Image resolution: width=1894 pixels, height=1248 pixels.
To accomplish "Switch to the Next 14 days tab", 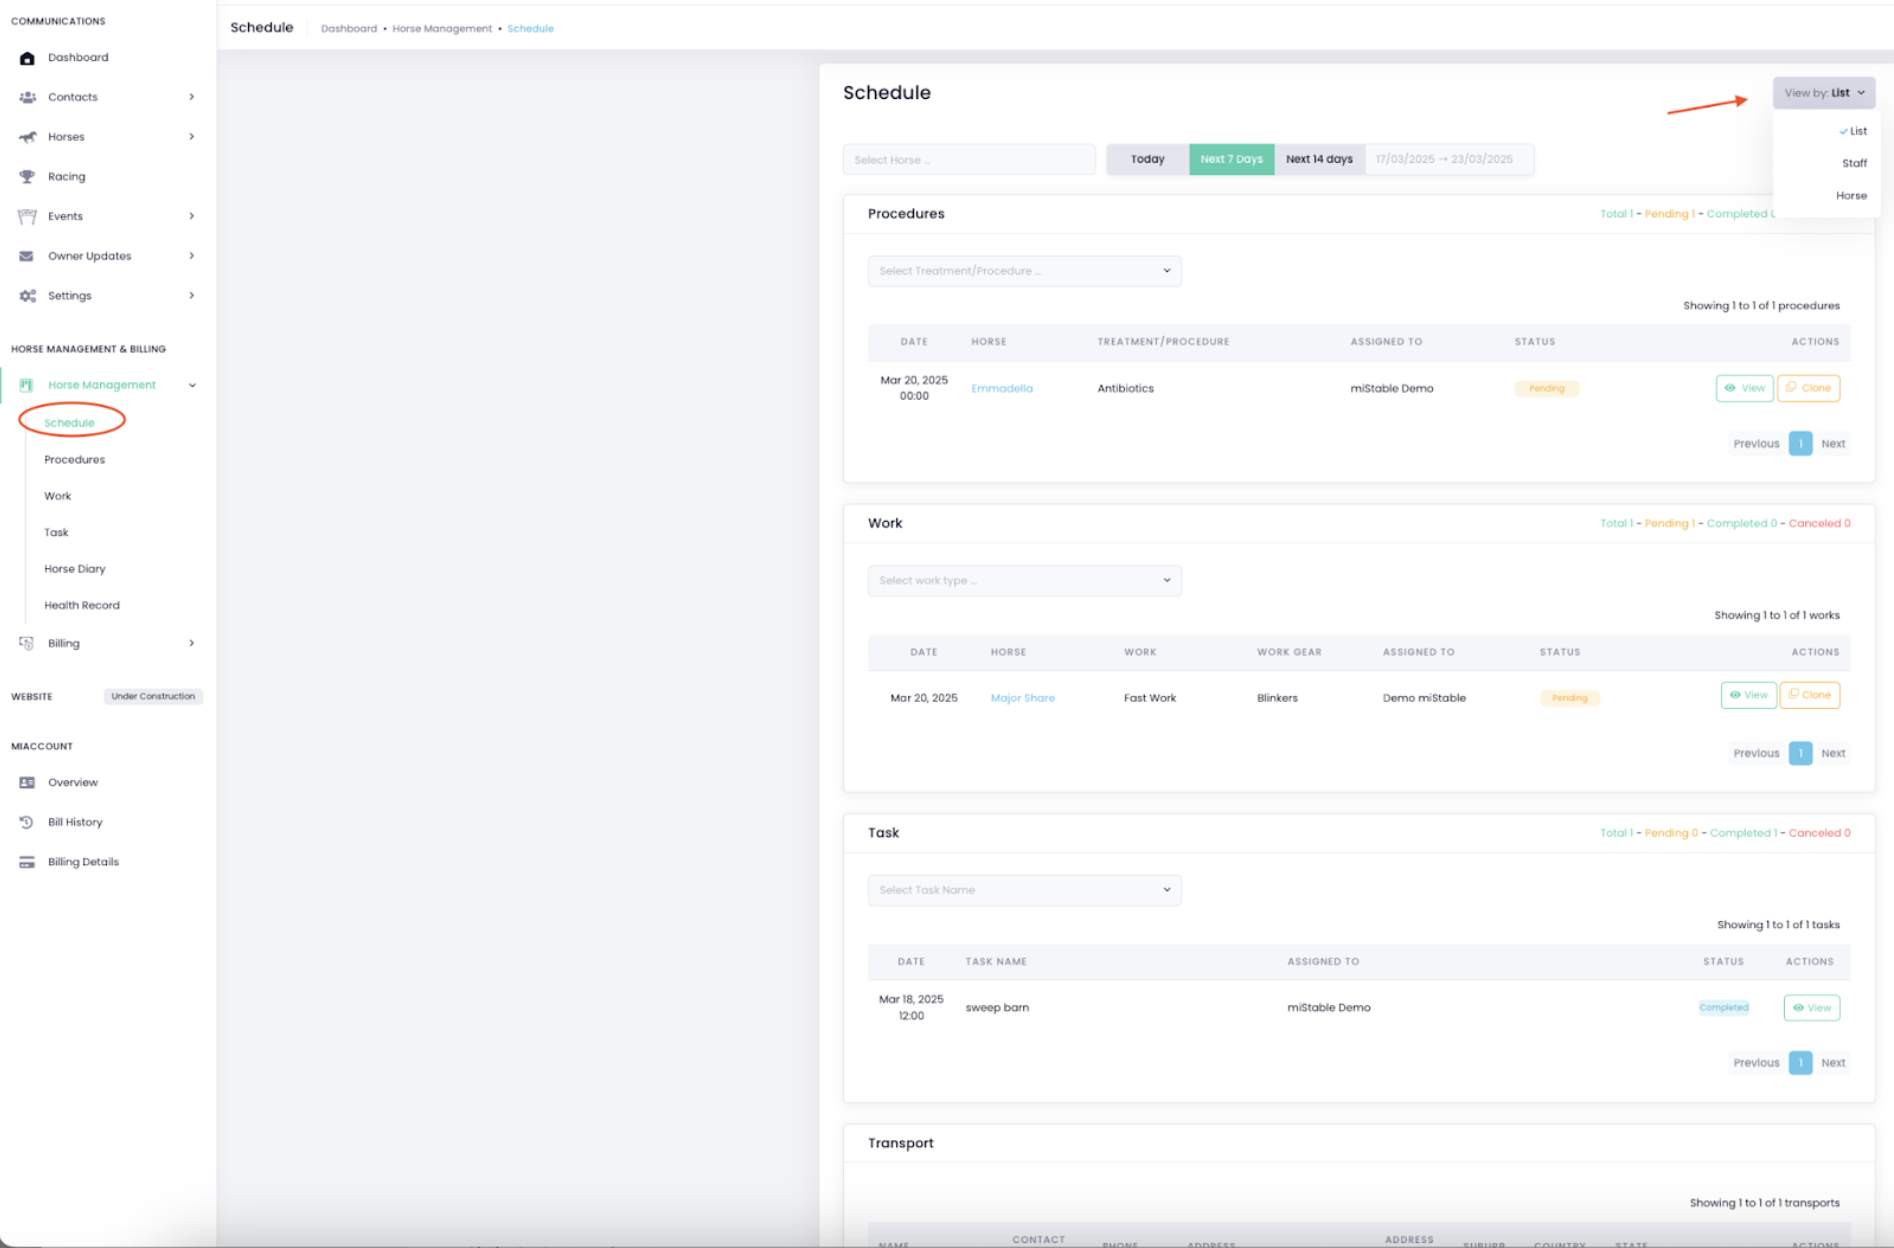I will click(x=1318, y=159).
